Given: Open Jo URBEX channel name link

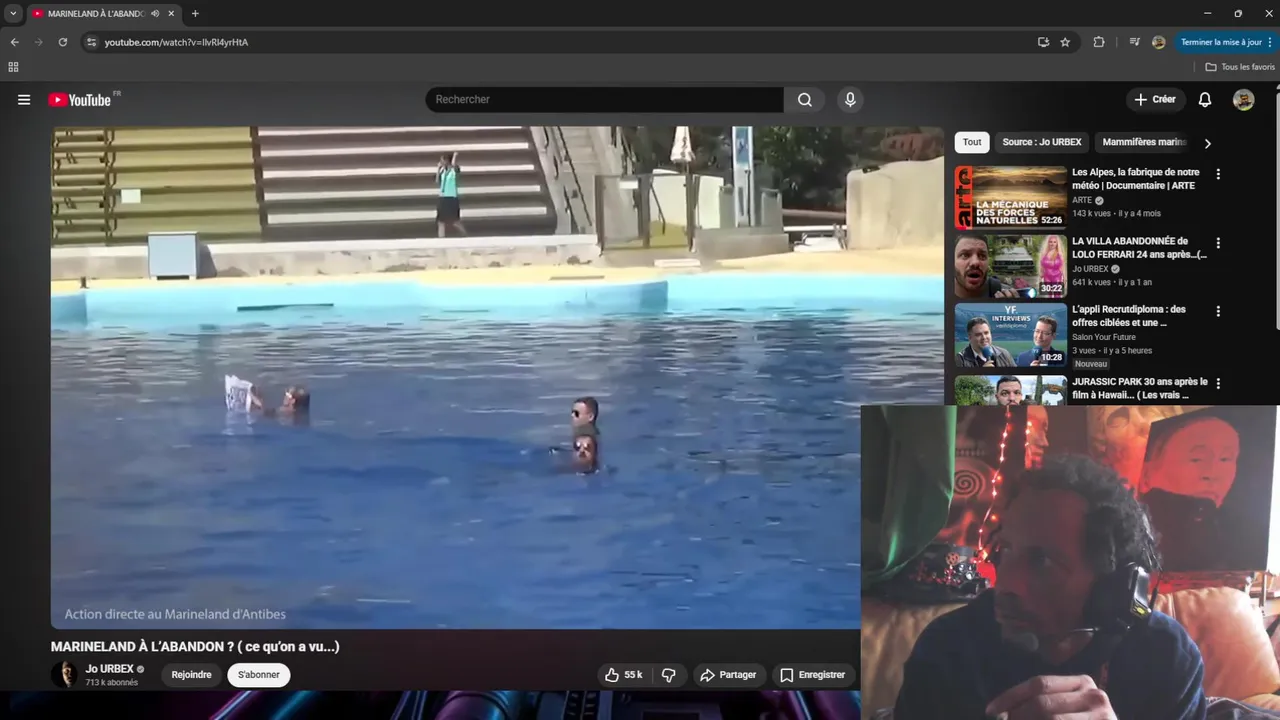Looking at the screenshot, I should pyautogui.click(x=109, y=669).
